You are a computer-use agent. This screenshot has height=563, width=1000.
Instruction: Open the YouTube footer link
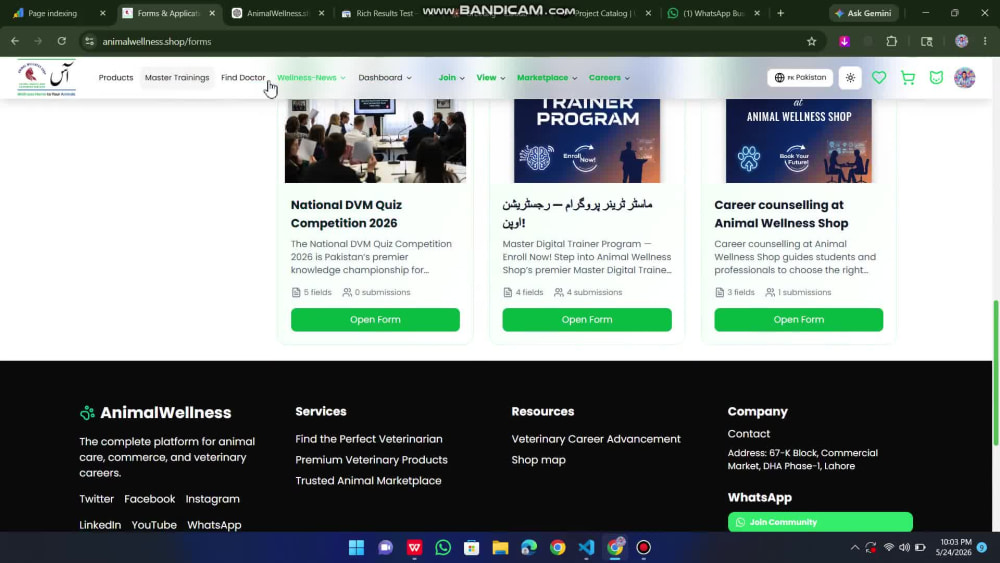coord(154,525)
